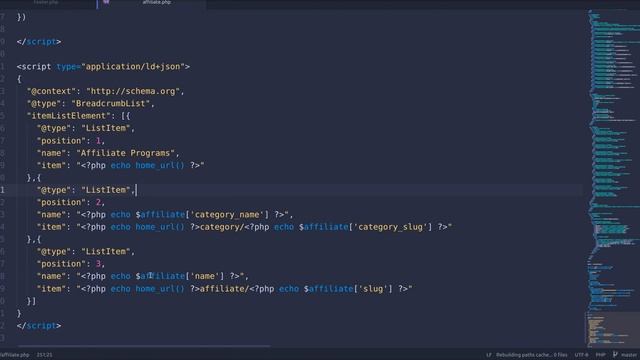Change the PHP grammar selector
640x360 pixels.
pos(600,355)
